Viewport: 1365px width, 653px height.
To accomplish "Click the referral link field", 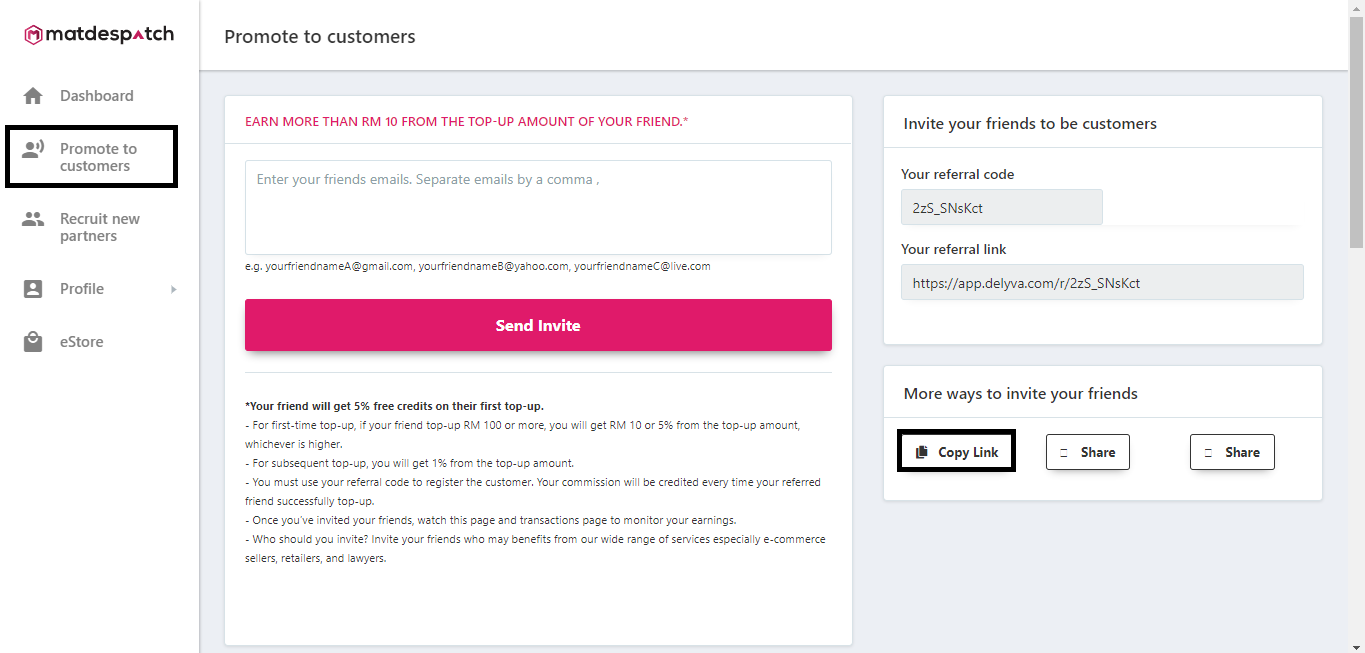I will (x=1102, y=282).
